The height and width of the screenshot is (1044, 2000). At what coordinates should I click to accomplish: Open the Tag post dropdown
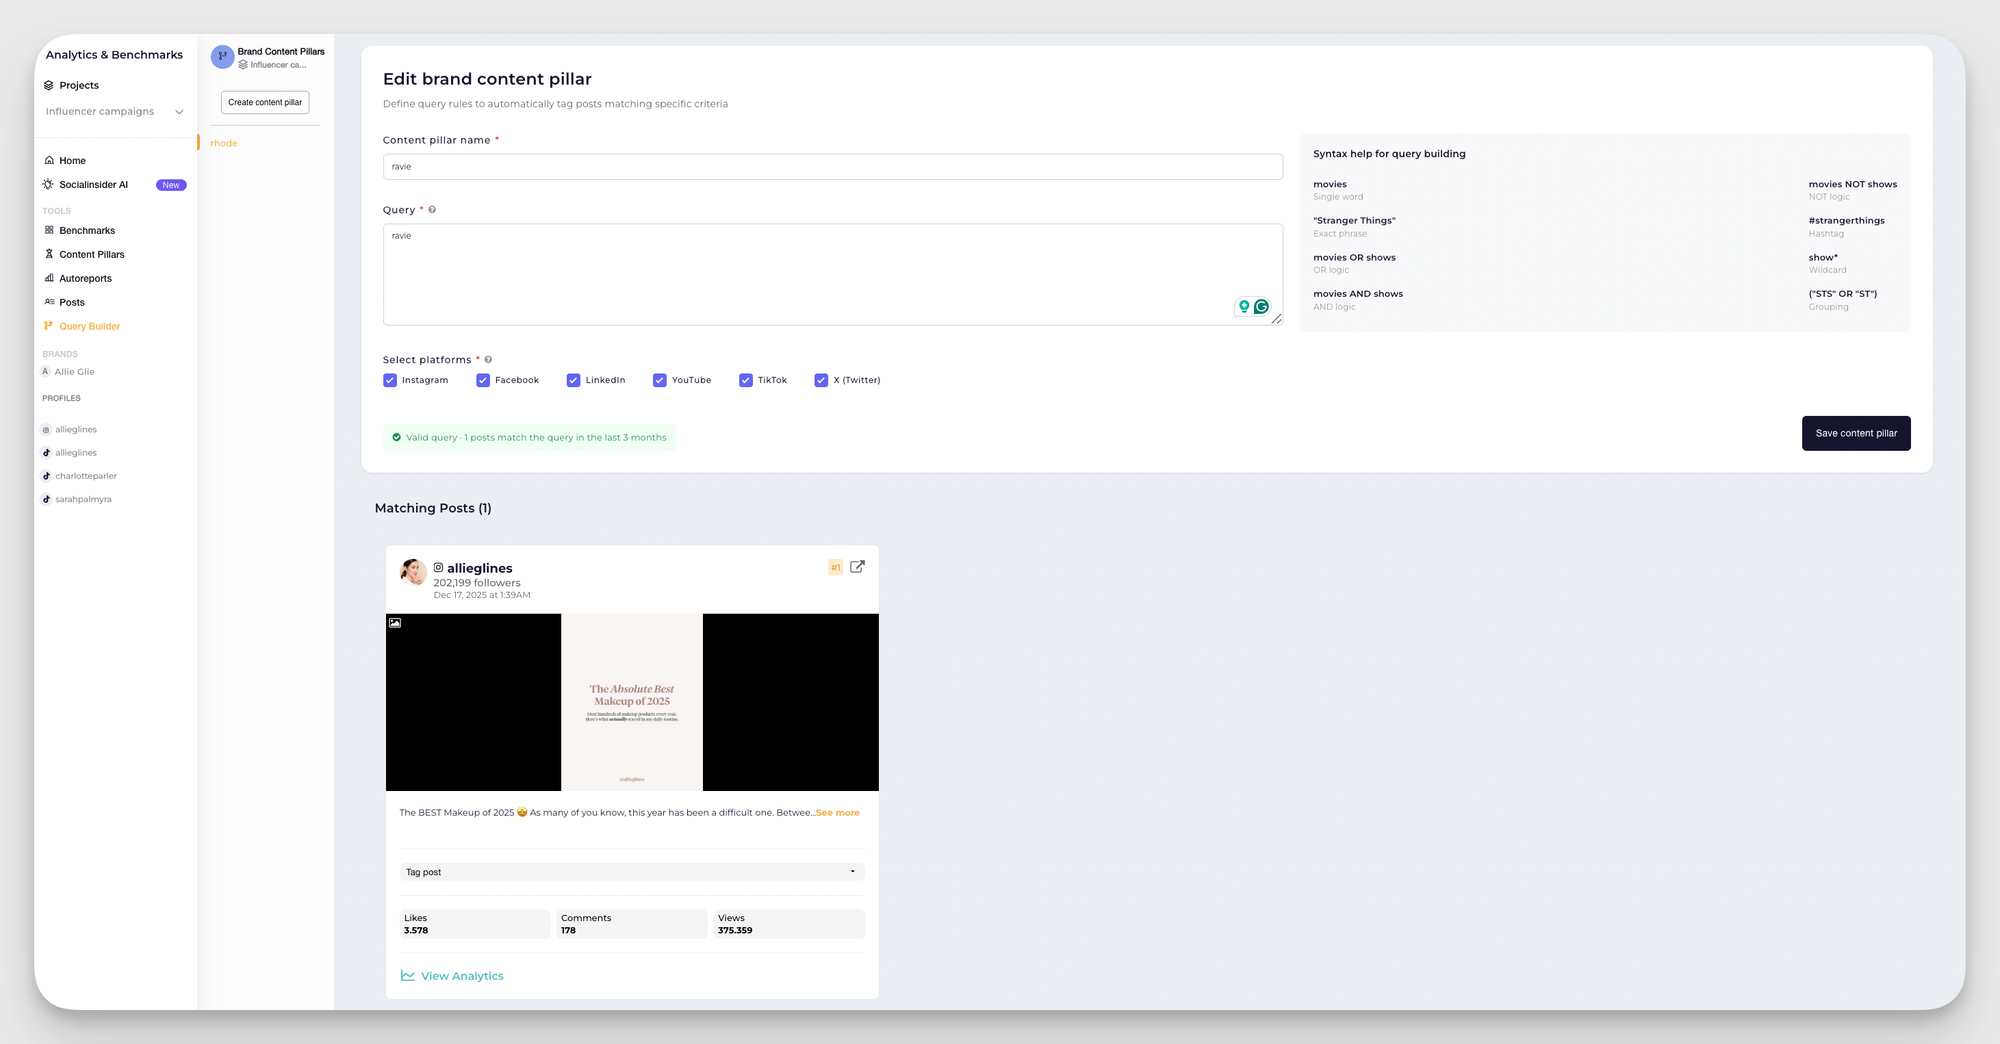point(631,871)
